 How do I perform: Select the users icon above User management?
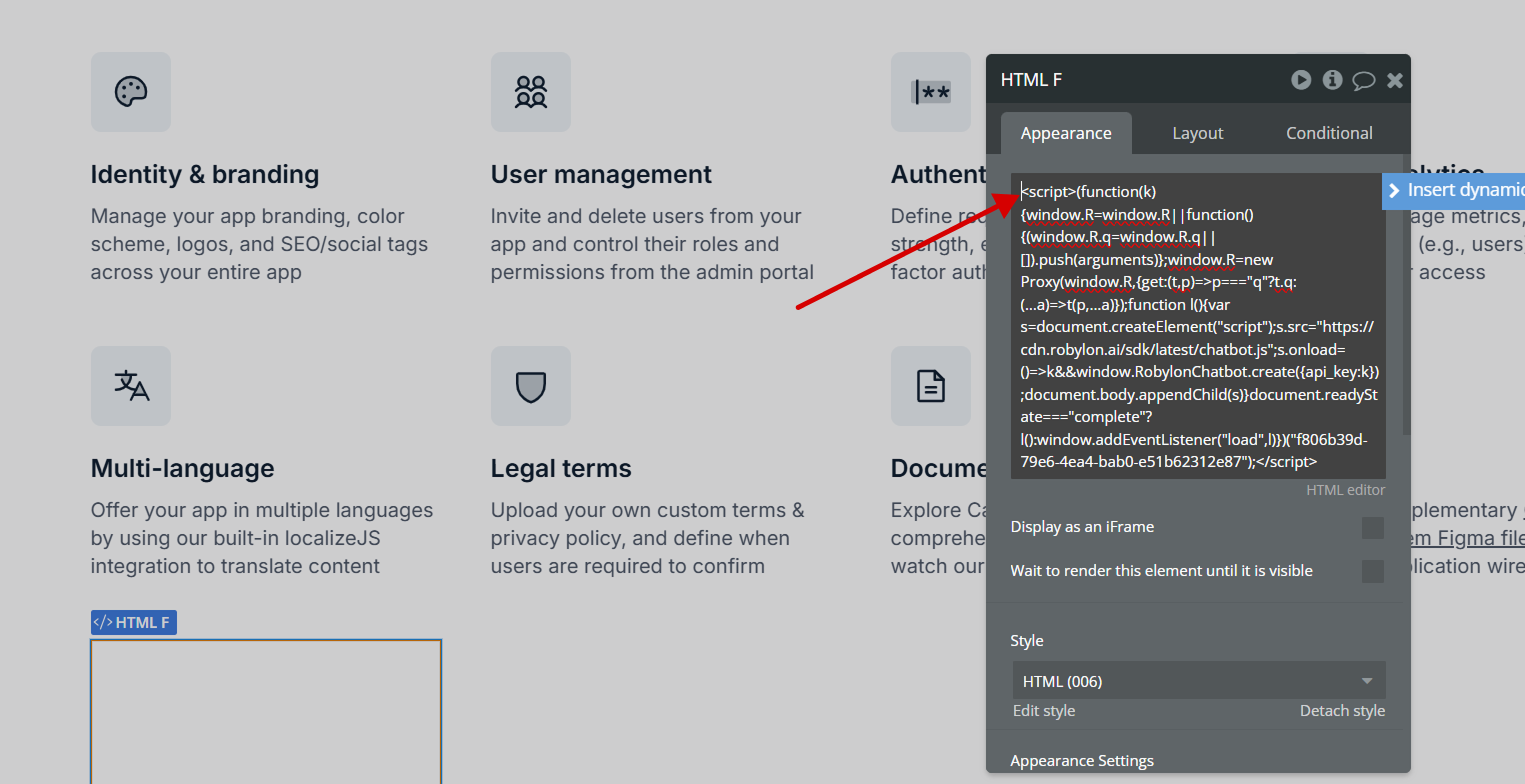530,92
